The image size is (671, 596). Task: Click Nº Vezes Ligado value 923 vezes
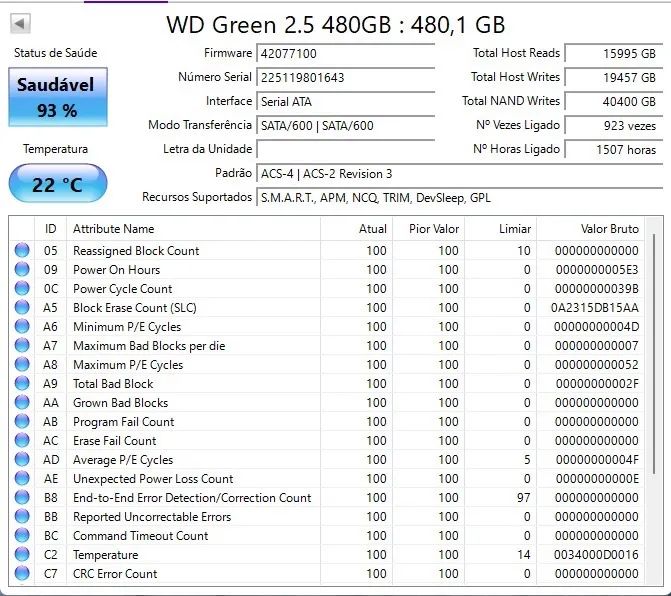tap(614, 125)
